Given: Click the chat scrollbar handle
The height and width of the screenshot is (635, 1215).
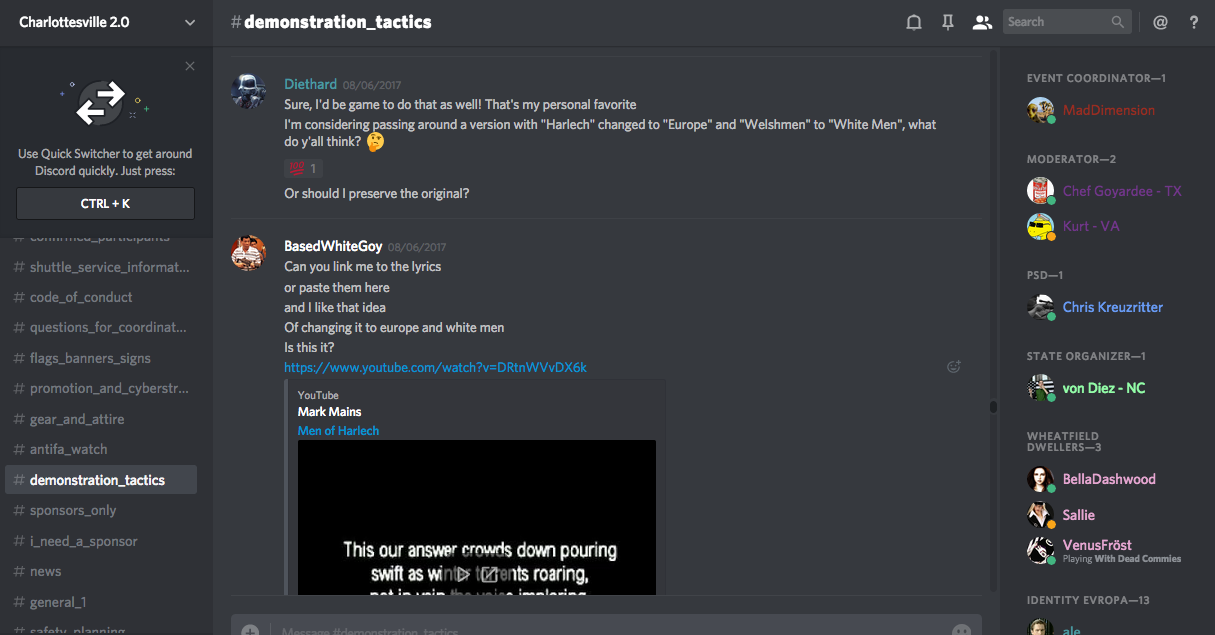Looking at the screenshot, I should coord(993,407).
